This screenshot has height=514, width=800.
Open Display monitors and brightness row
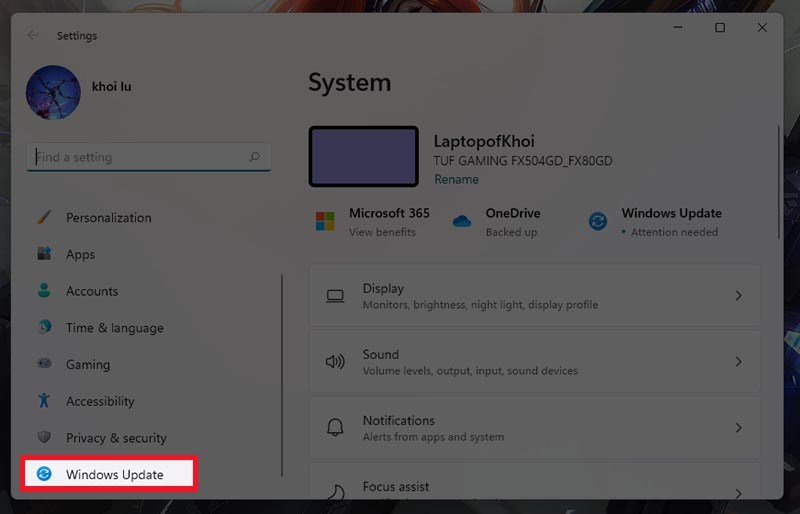click(535, 296)
